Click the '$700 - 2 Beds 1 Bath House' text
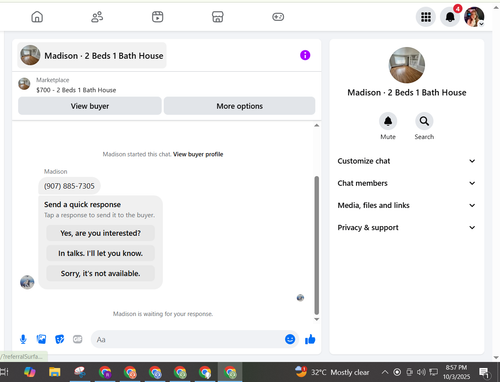Screen dimensions: 500x382 (x=76, y=90)
